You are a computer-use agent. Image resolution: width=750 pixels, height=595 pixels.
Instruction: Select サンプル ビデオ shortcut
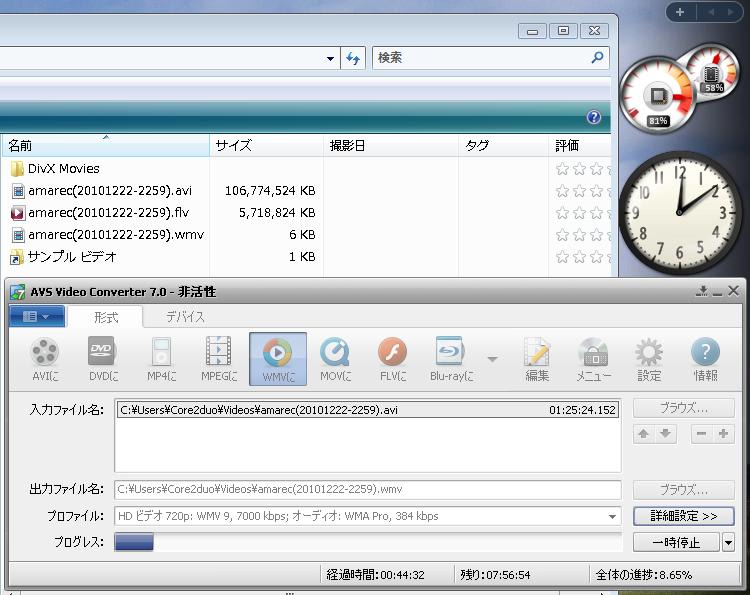pos(63,257)
